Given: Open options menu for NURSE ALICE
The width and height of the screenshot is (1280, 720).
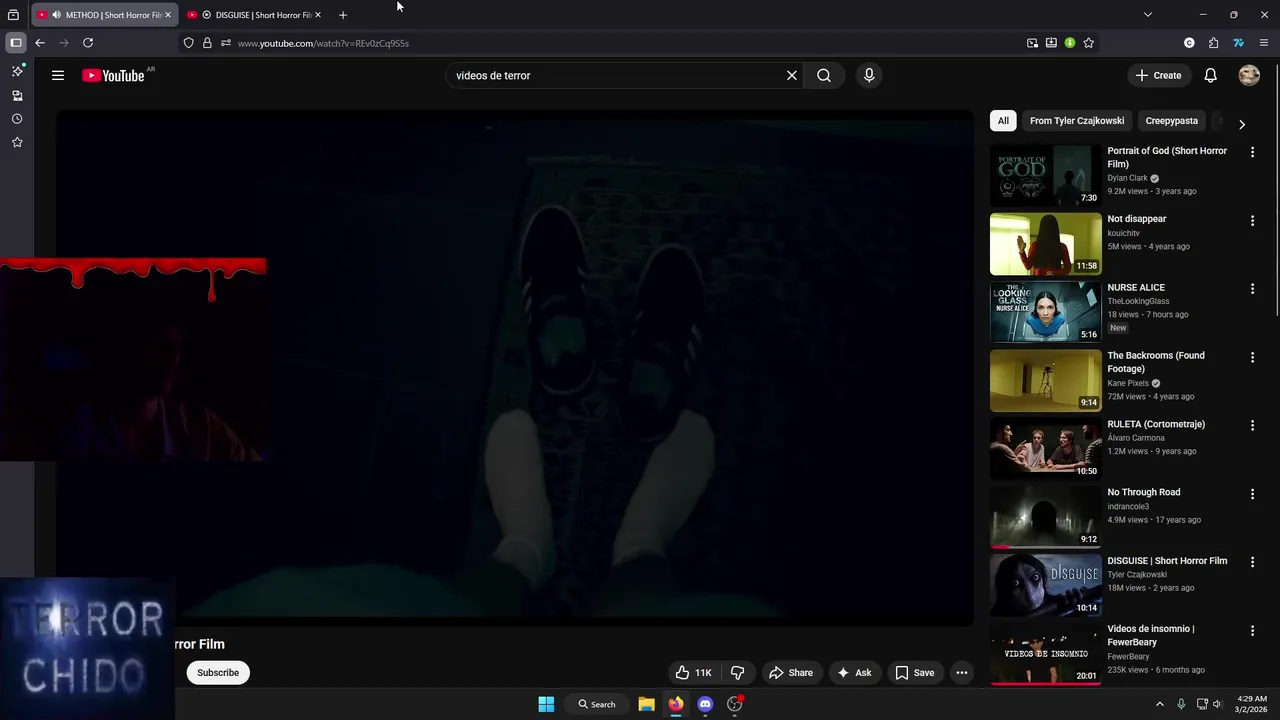Looking at the screenshot, I should 1252,289.
